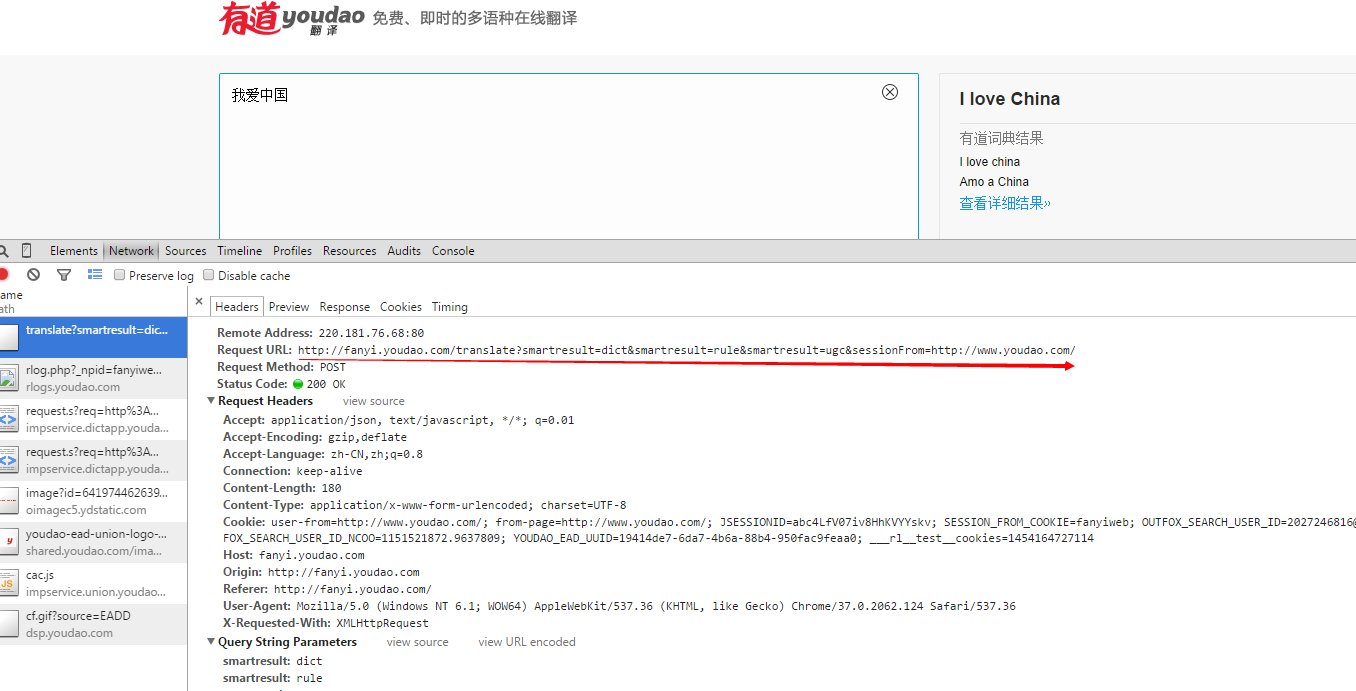Screen dimensions: 1356x691
Task: Toggle device mode phone icon in DevTools
Action: (27, 251)
